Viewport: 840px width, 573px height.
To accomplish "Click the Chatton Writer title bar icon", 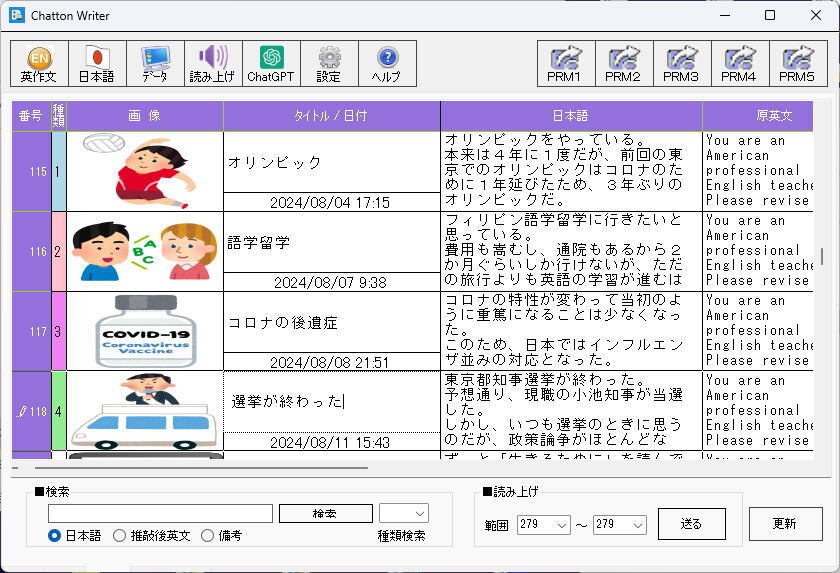I will [x=17, y=15].
